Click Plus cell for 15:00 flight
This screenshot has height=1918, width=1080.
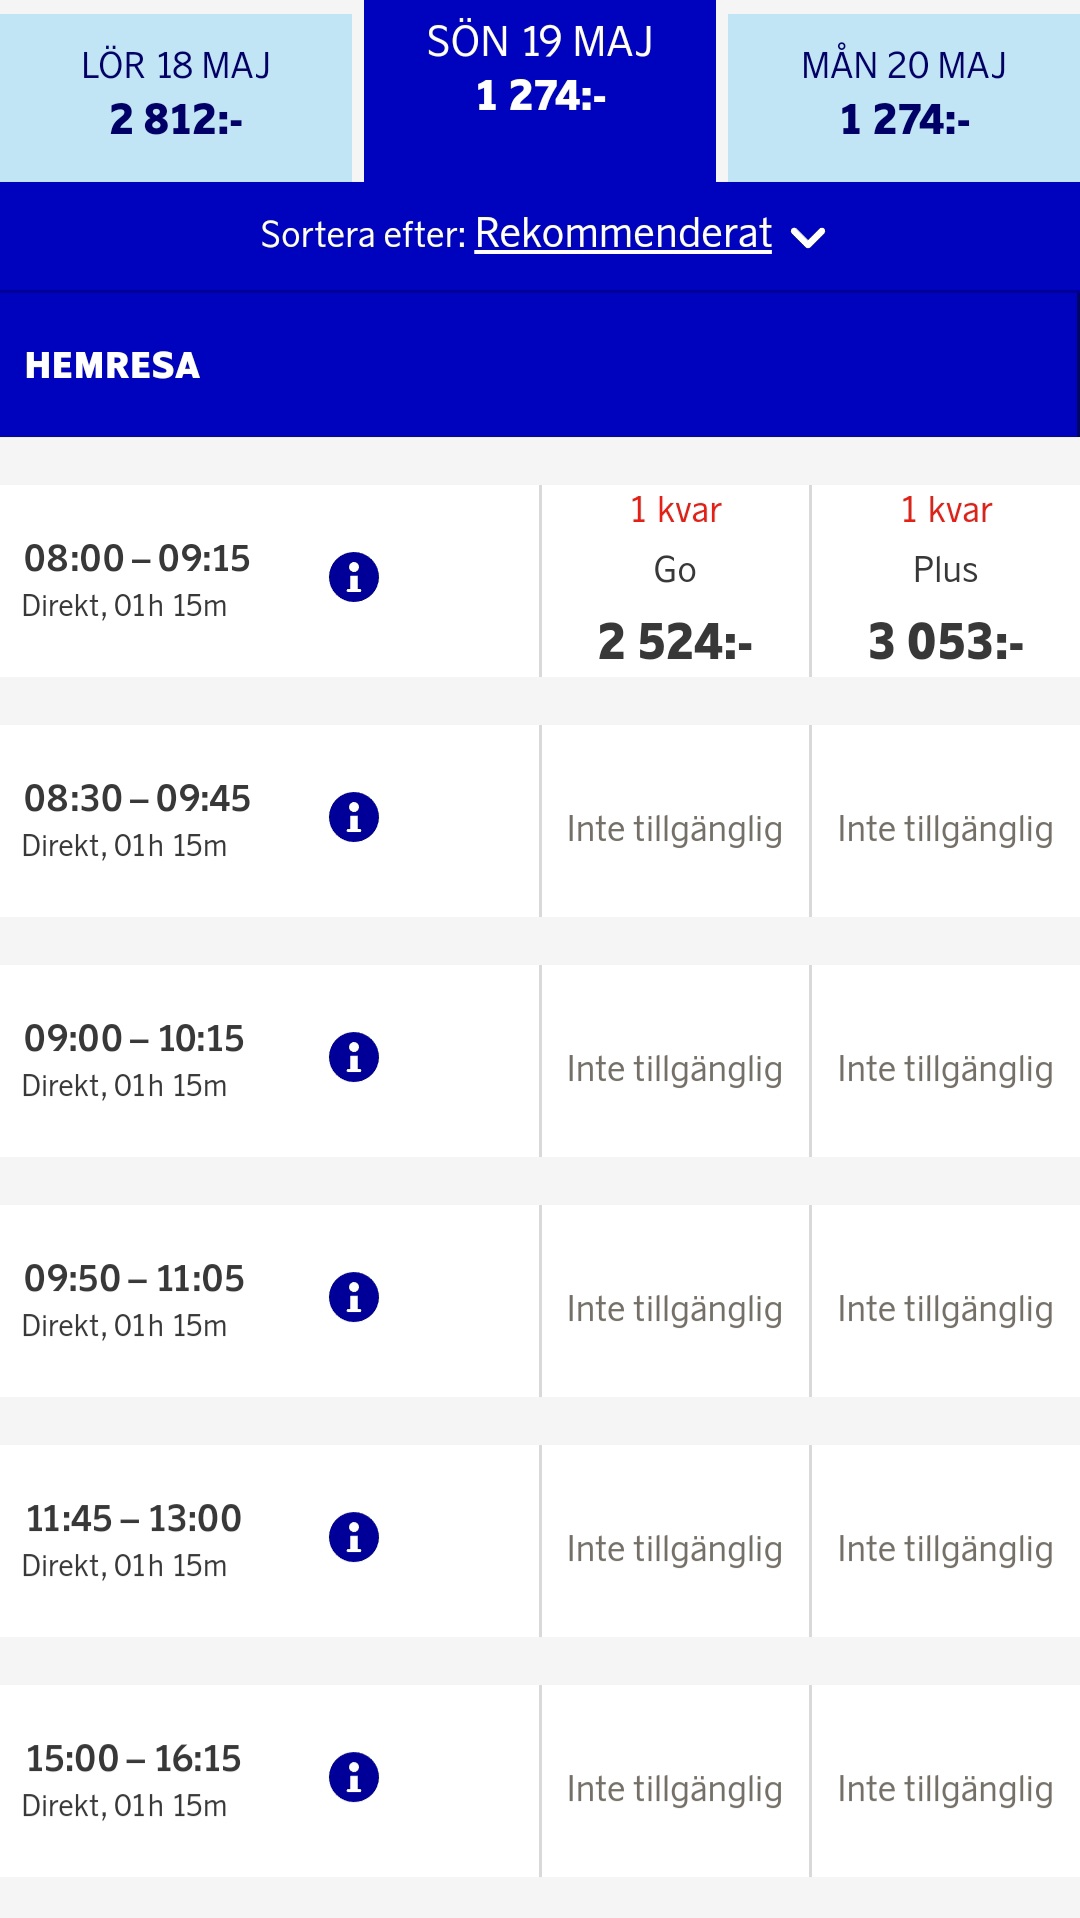[x=945, y=1789]
